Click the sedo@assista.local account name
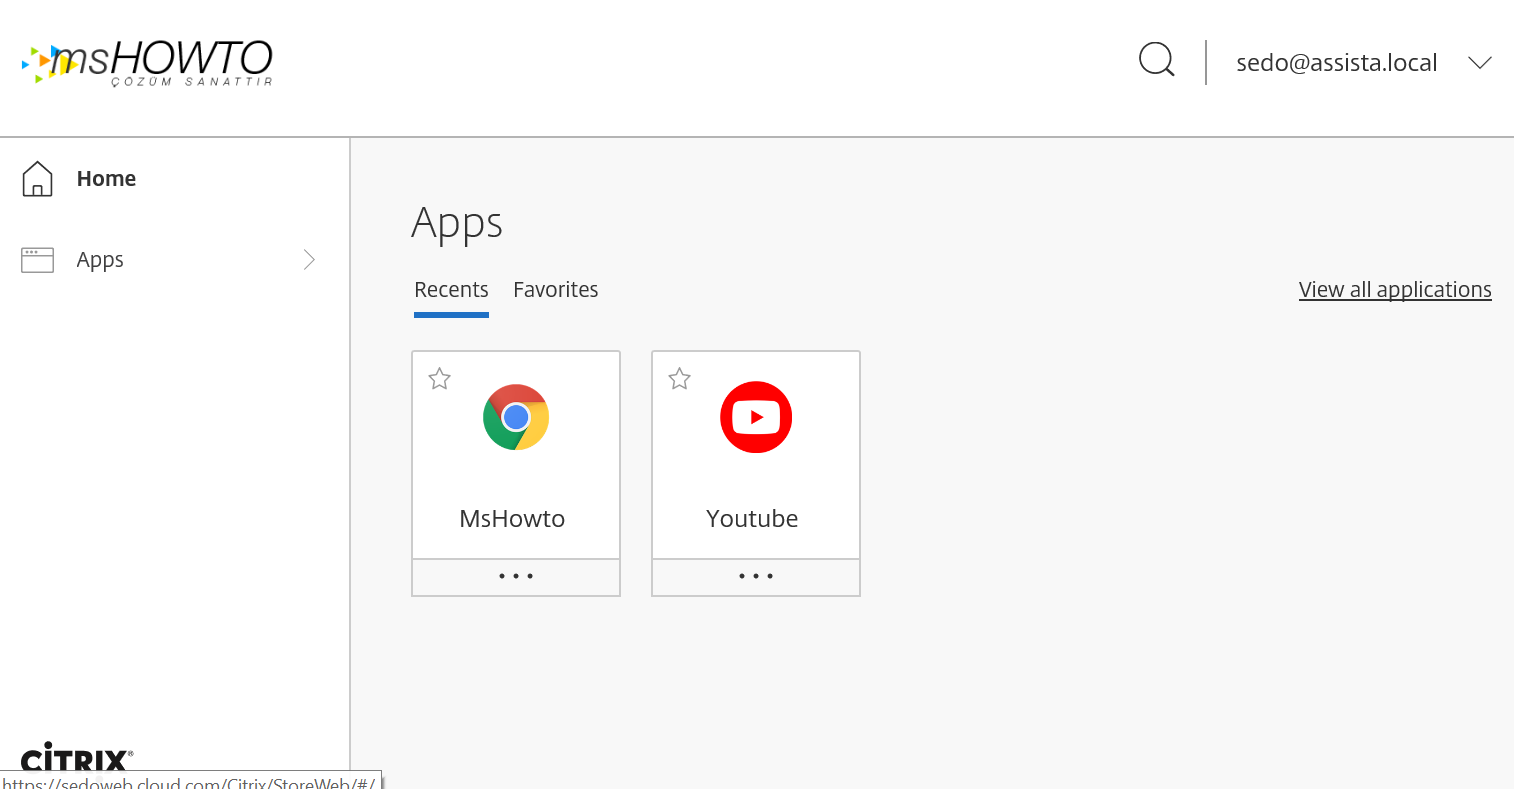The height and width of the screenshot is (789, 1514). click(1337, 63)
